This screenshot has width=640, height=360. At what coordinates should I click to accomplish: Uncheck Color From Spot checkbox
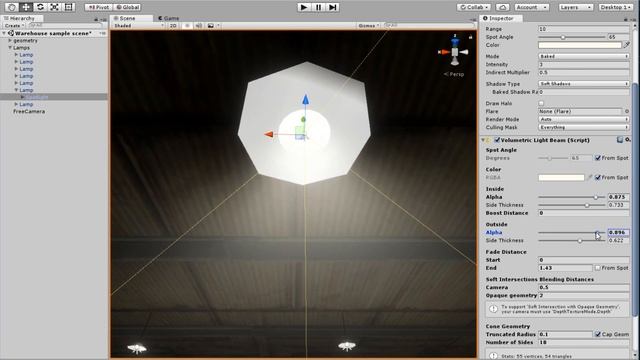tap(598, 178)
